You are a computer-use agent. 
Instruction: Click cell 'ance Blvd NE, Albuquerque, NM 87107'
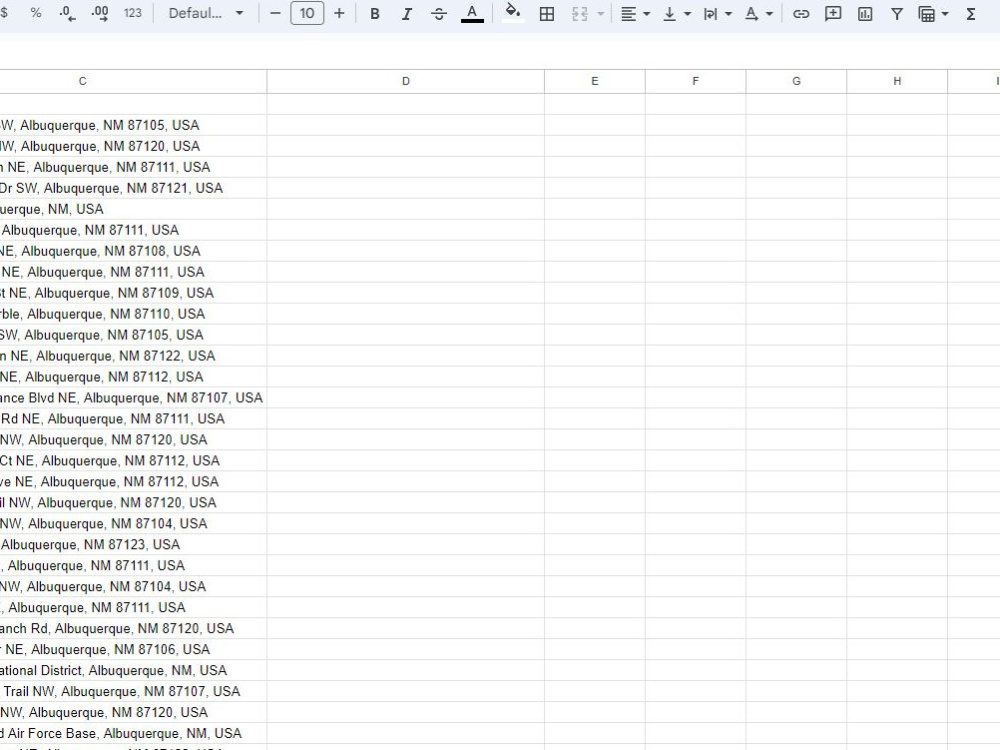[133, 398]
